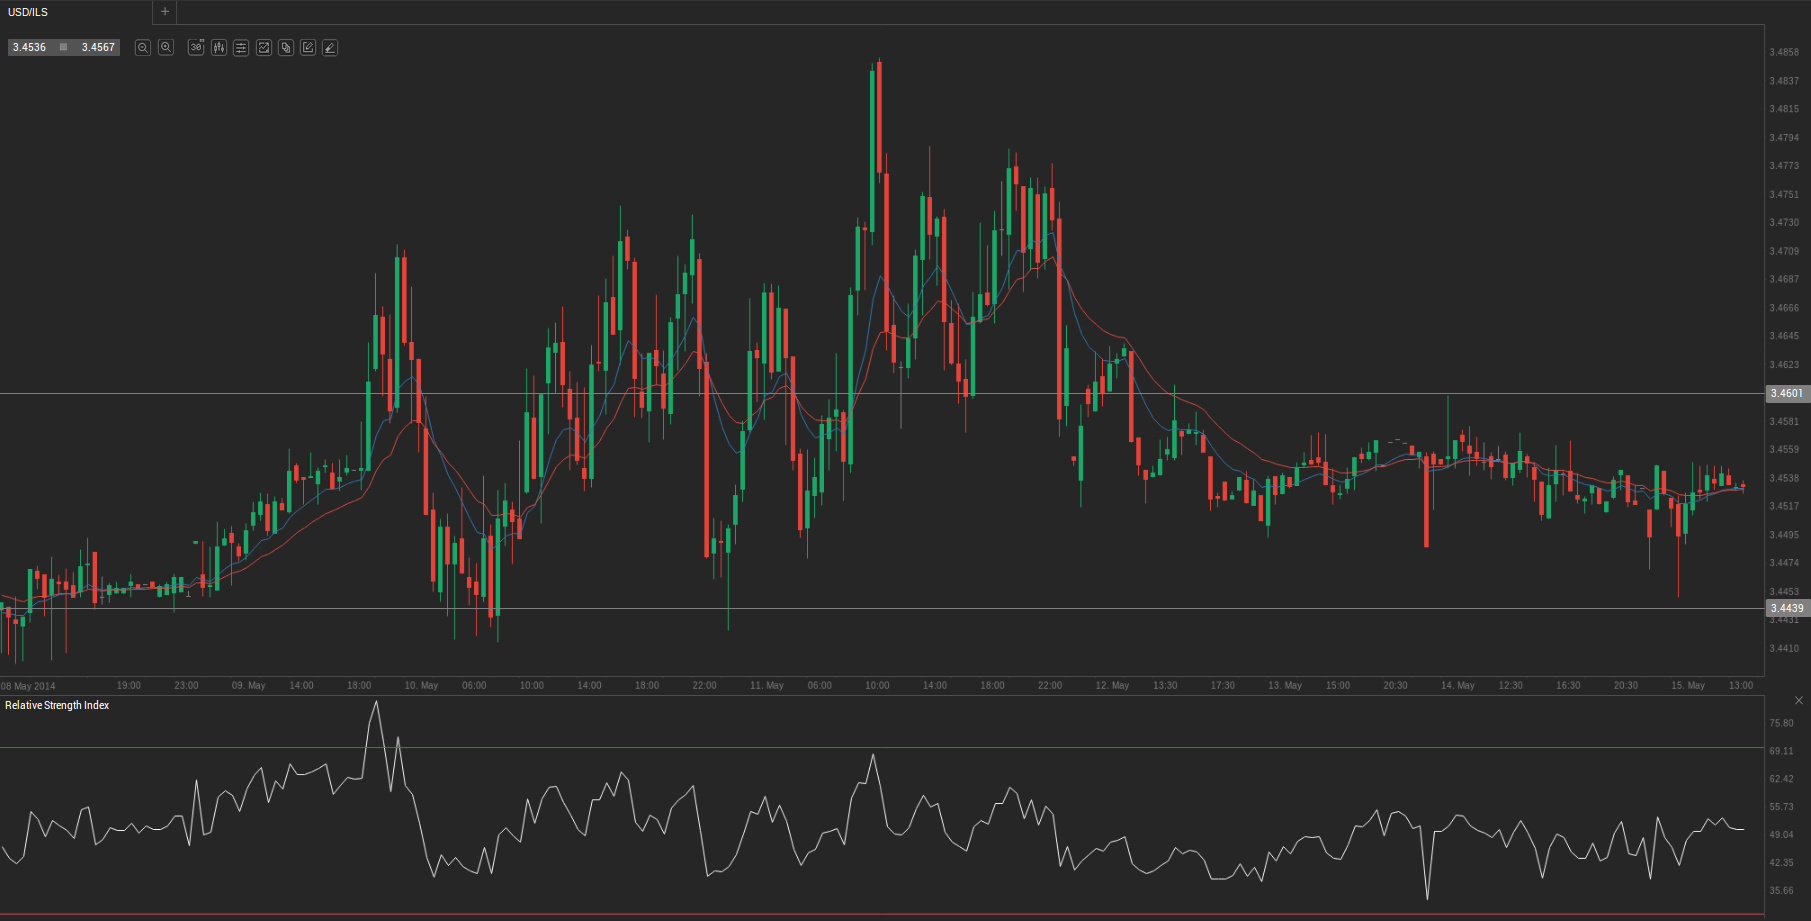
Task: Click the bid price 3.4536
Action: 29,47
